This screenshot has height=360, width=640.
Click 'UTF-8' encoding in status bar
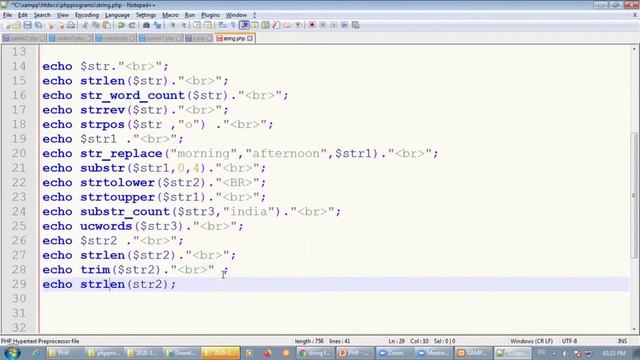coord(569,341)
